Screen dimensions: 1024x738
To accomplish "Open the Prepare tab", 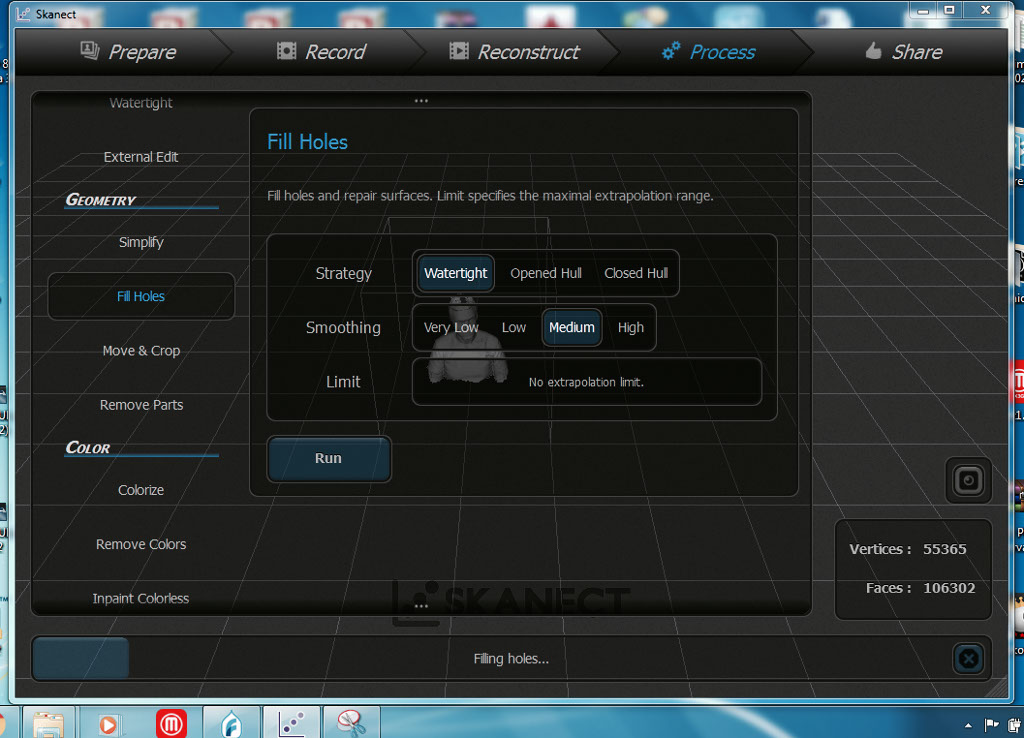I will click(128, 52).
